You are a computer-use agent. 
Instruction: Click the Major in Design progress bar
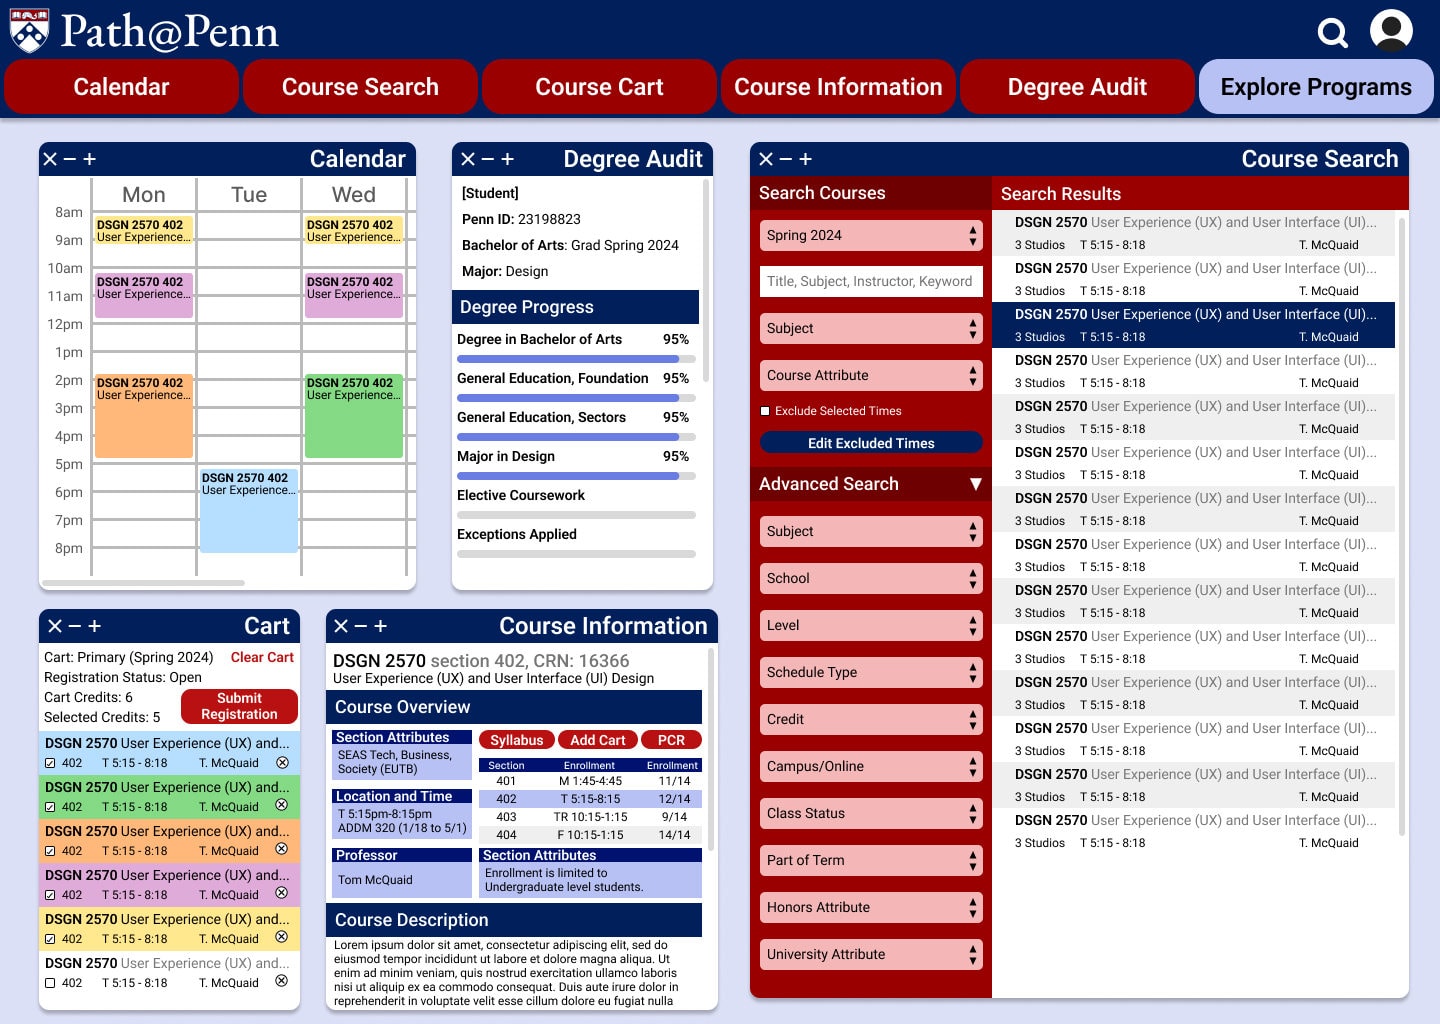click(x=576, y=476)
